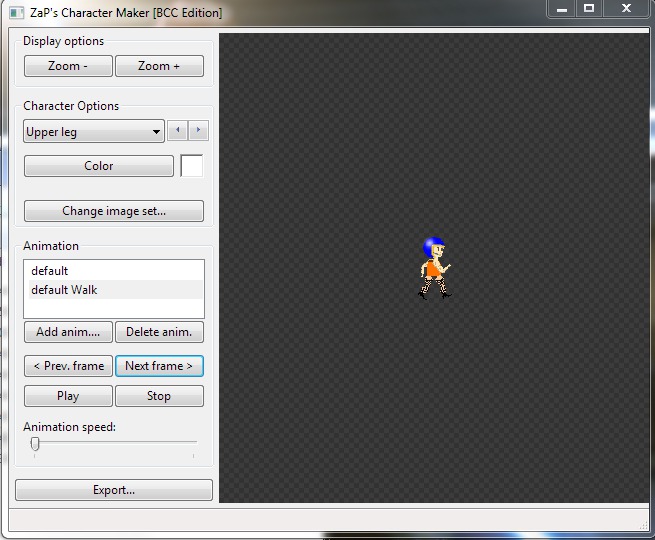This screenshot has width=655, height=540.
Task: Click the app icon in the title bar
Action: tap(17, 13)
